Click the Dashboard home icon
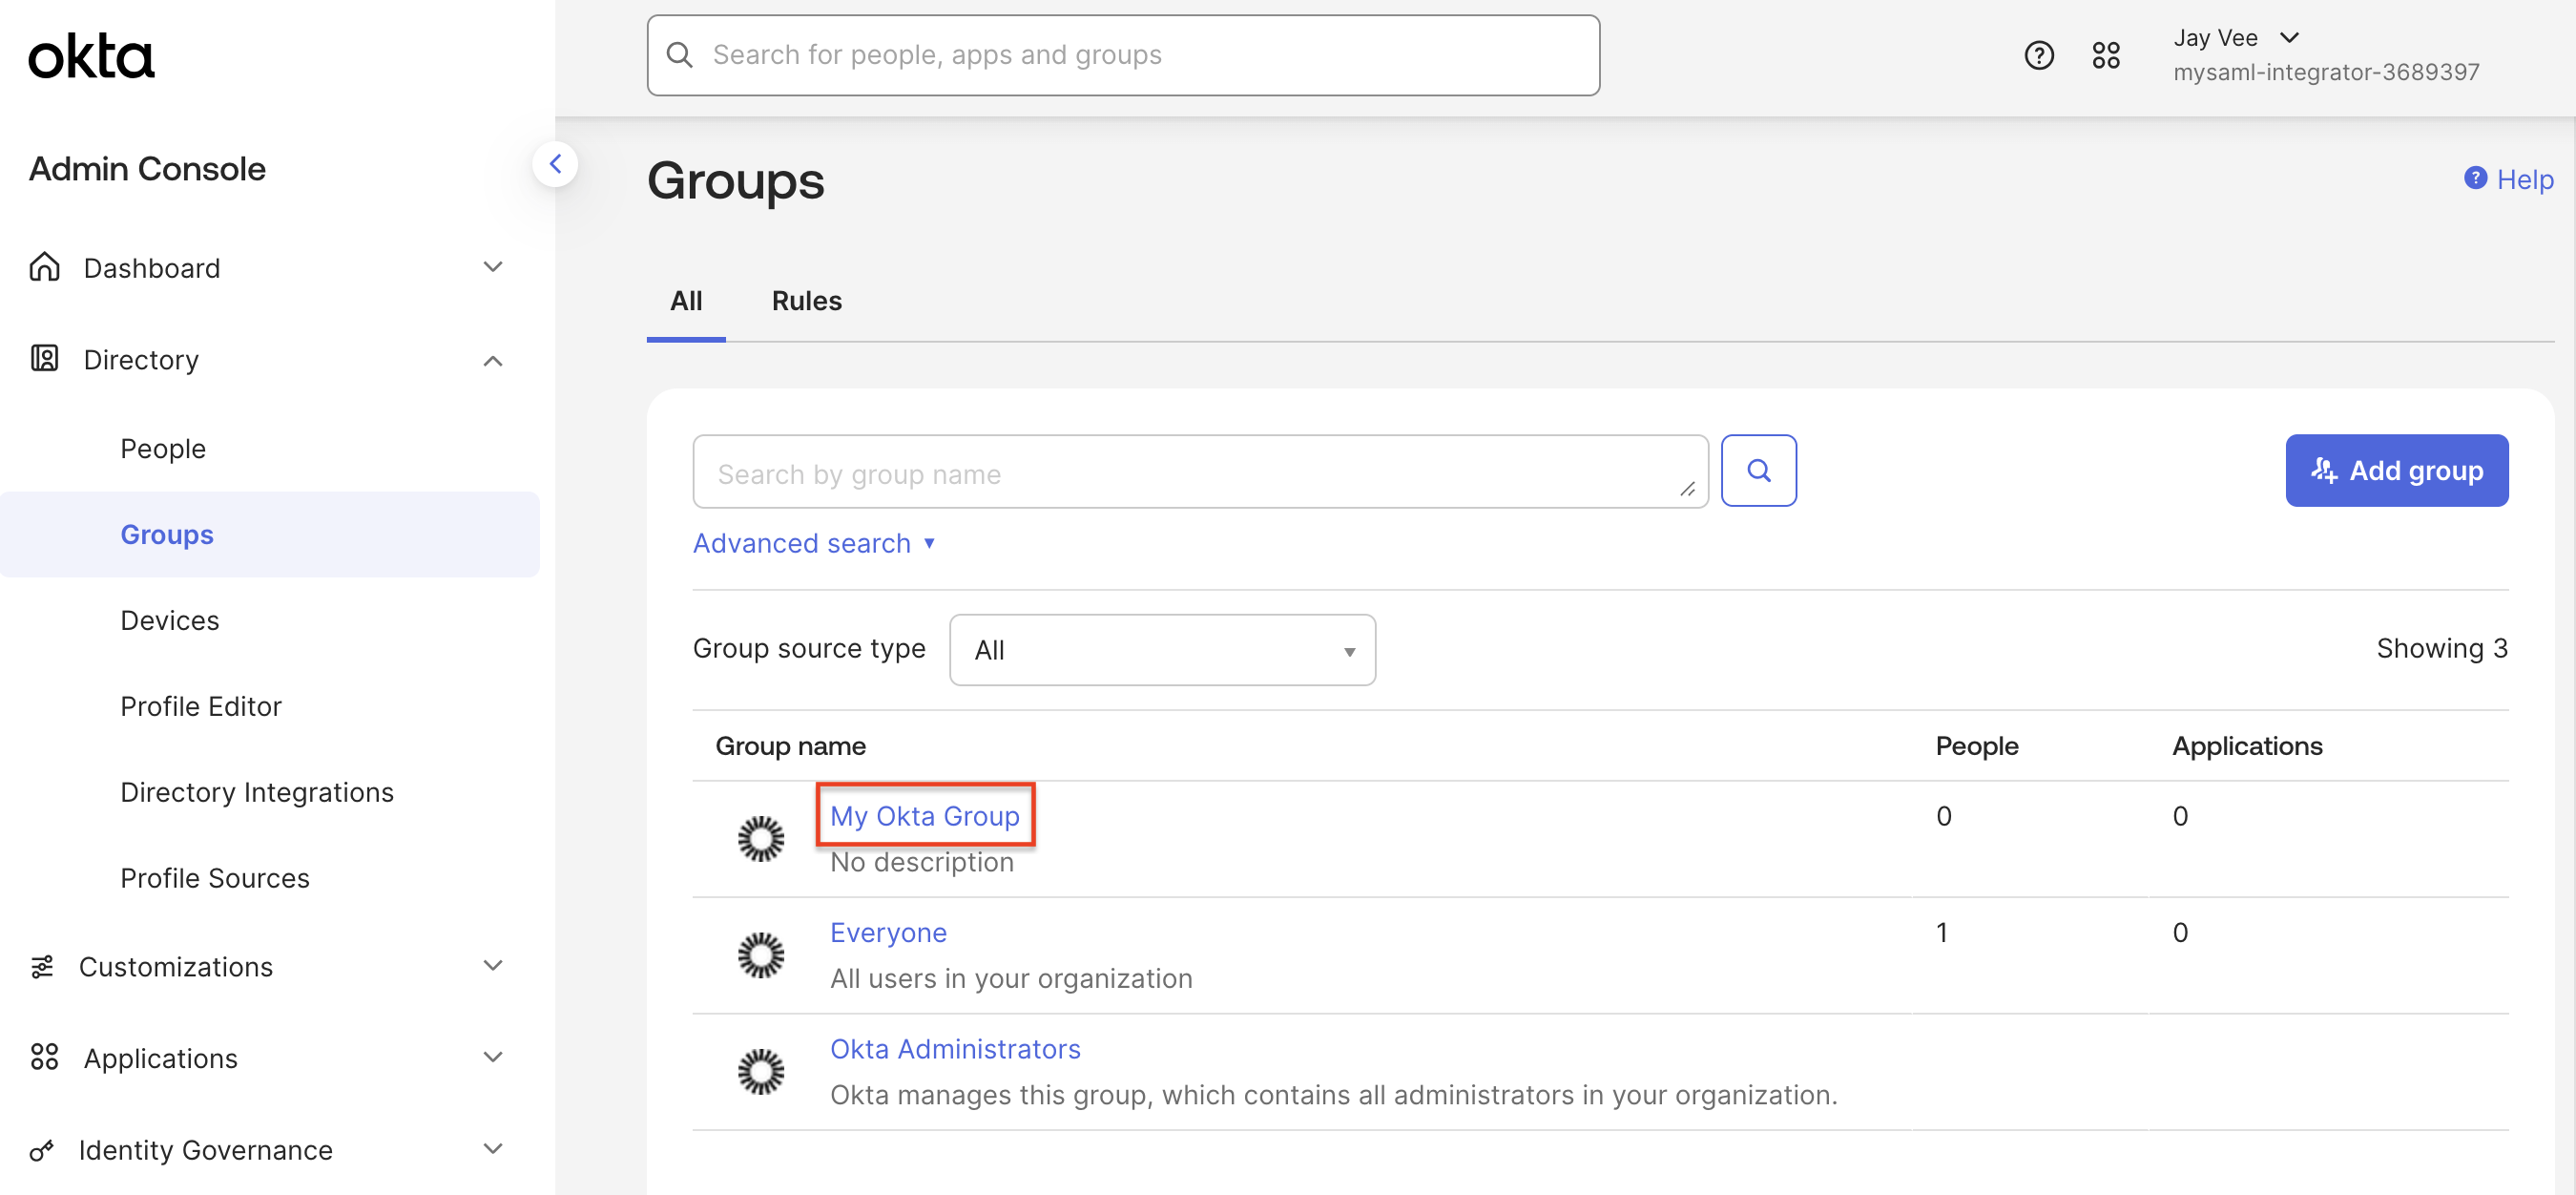Screen dimensions: 2576x1195 [44, 267]
